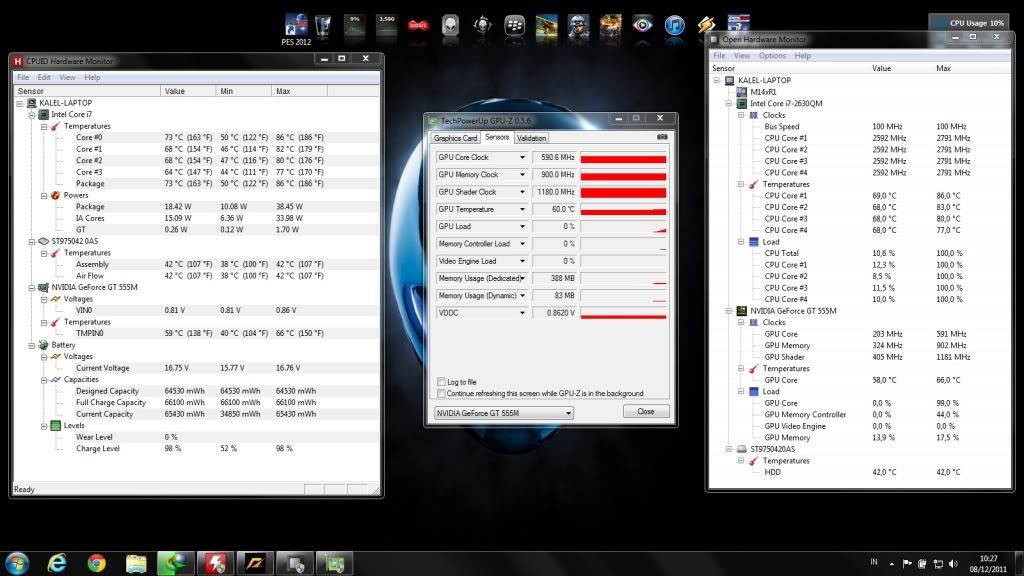Click the taskbar clock showing 10:27

point(988,564)
